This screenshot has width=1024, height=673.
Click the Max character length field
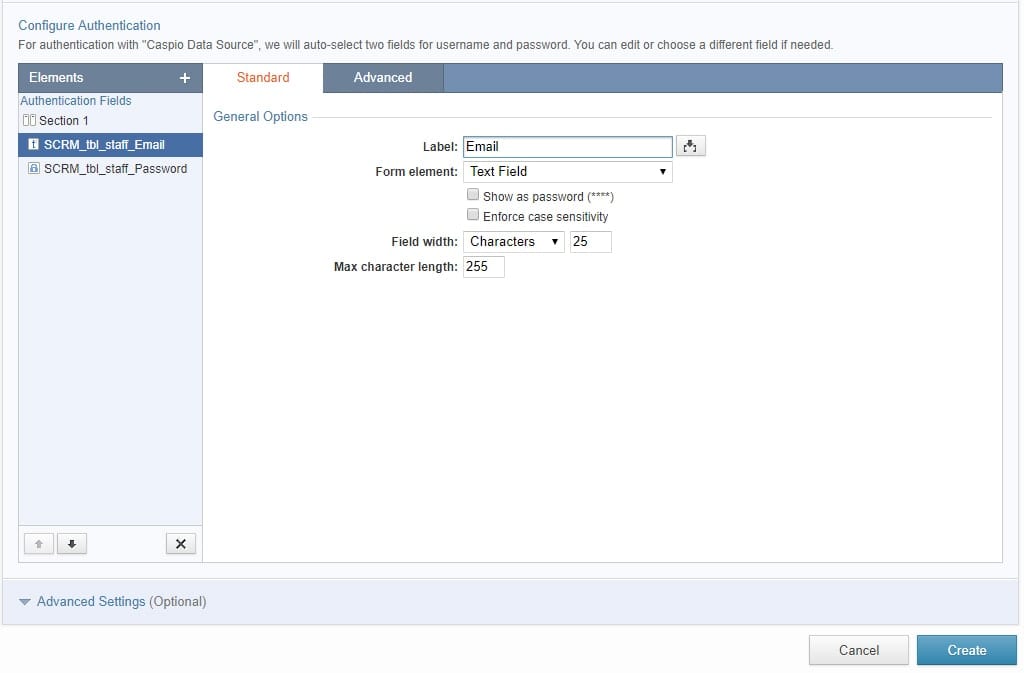click(x=484, y=267)
